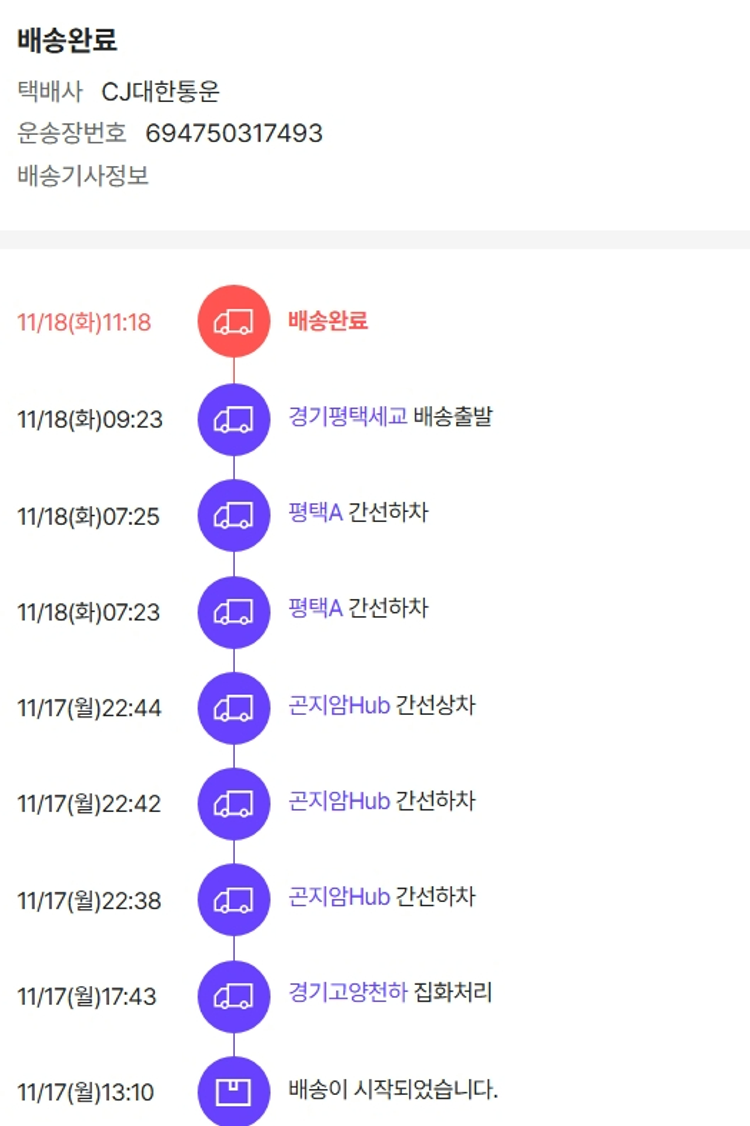This screenshot has height=1126, width=750.
Task: Open the 경기고양천하 location link
Action: pos(347,994)
